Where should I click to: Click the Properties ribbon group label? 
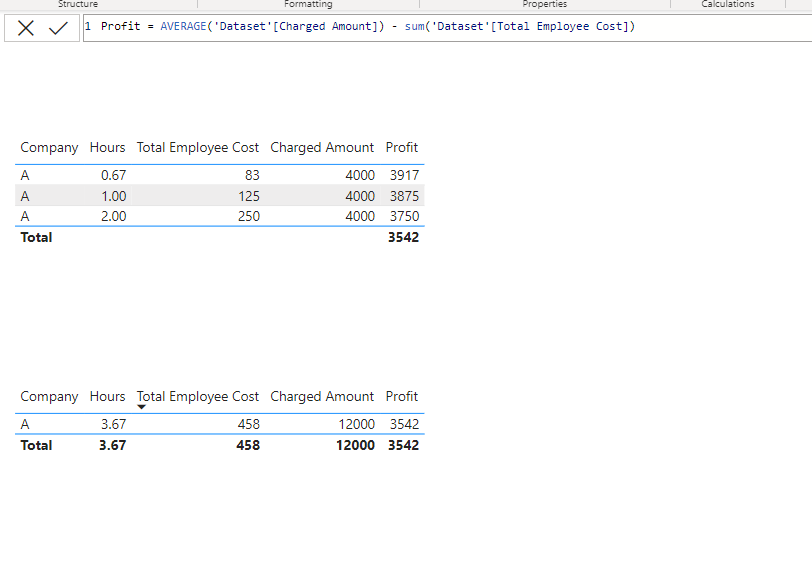pyautogui.click(x=545, y=4)
